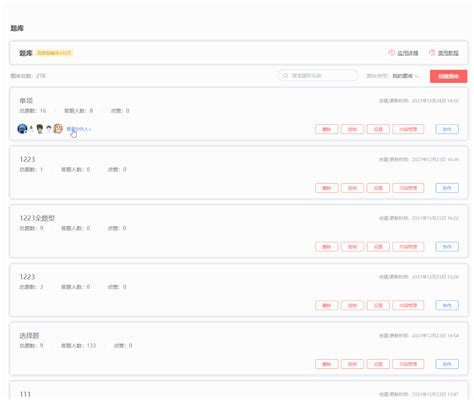This screenshot has width=474, height=400.
Task: Click 内容管理 for the 单项 bank
Action: (x=408, y=129)
